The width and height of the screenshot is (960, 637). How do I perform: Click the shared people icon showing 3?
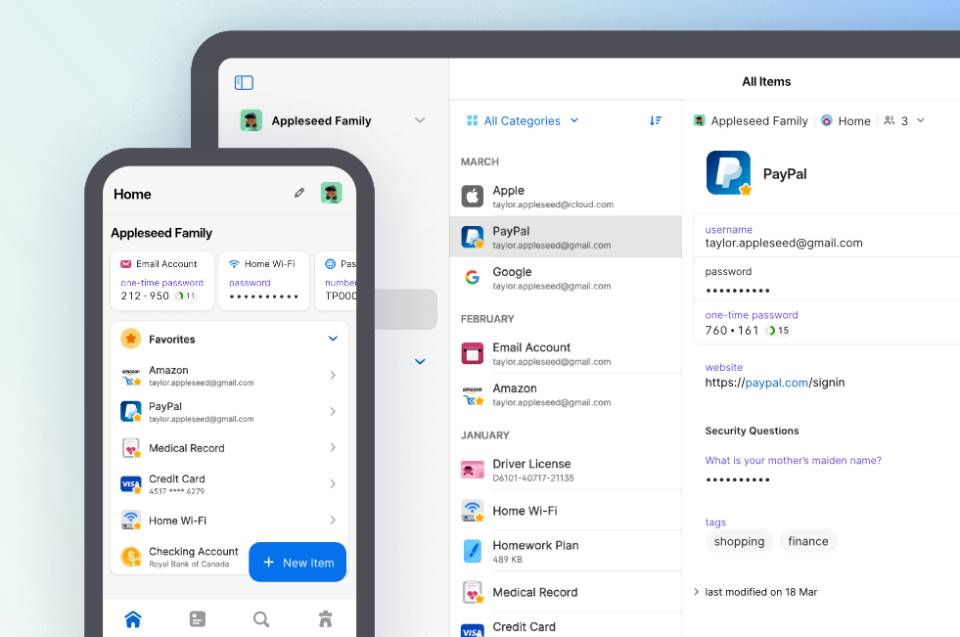pos(889,121)
